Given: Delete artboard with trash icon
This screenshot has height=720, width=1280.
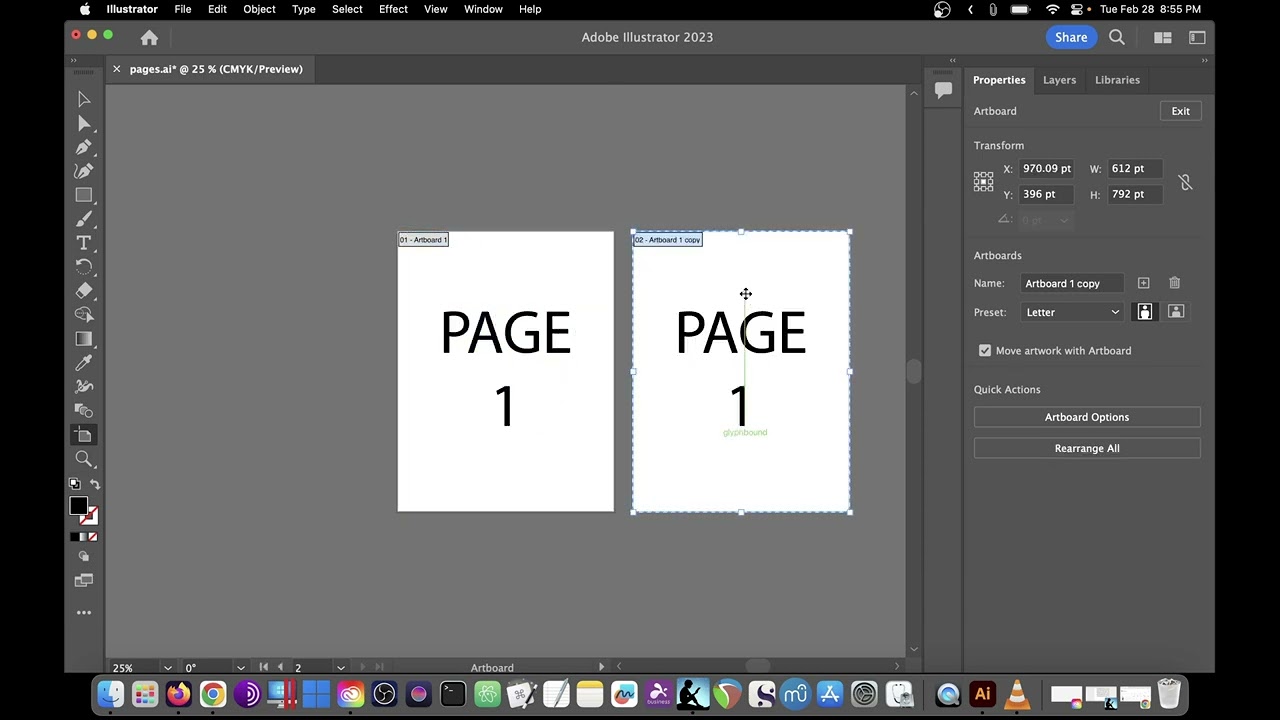Looking at the screenshot, I should click(x=1174, y=283).
